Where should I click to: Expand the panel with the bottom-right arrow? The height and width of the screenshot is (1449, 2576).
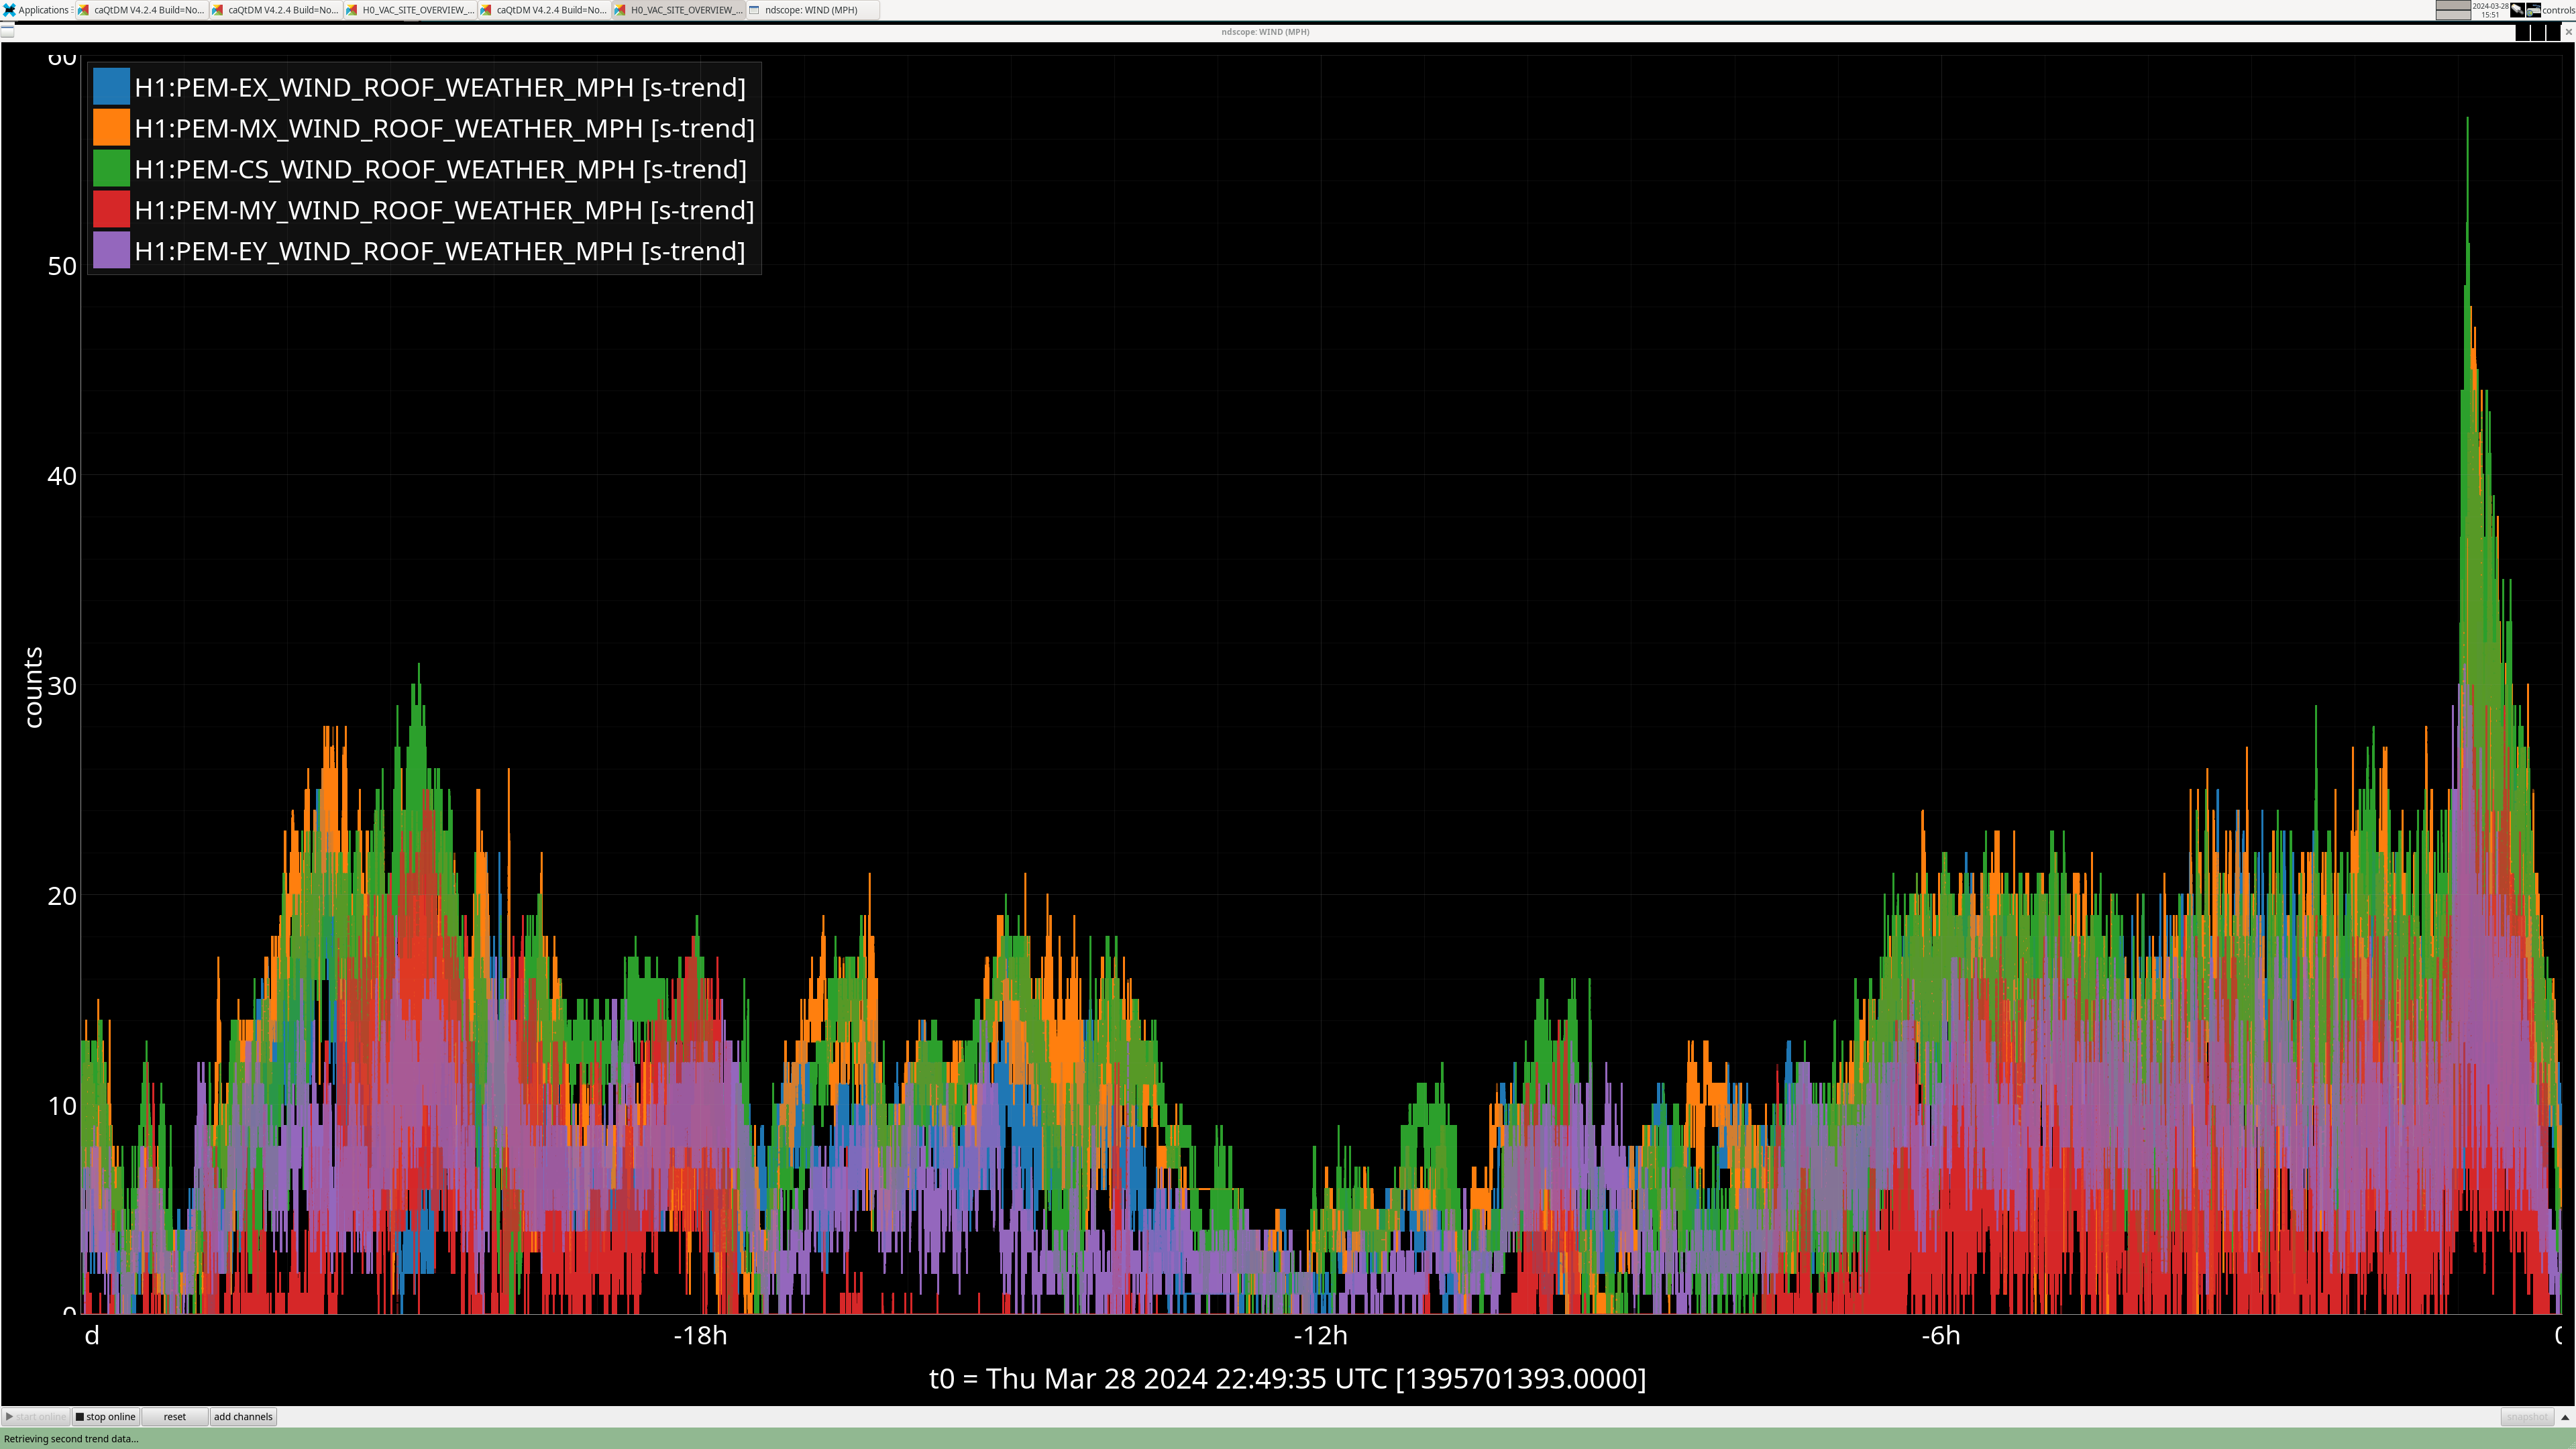point(2564,1417)
